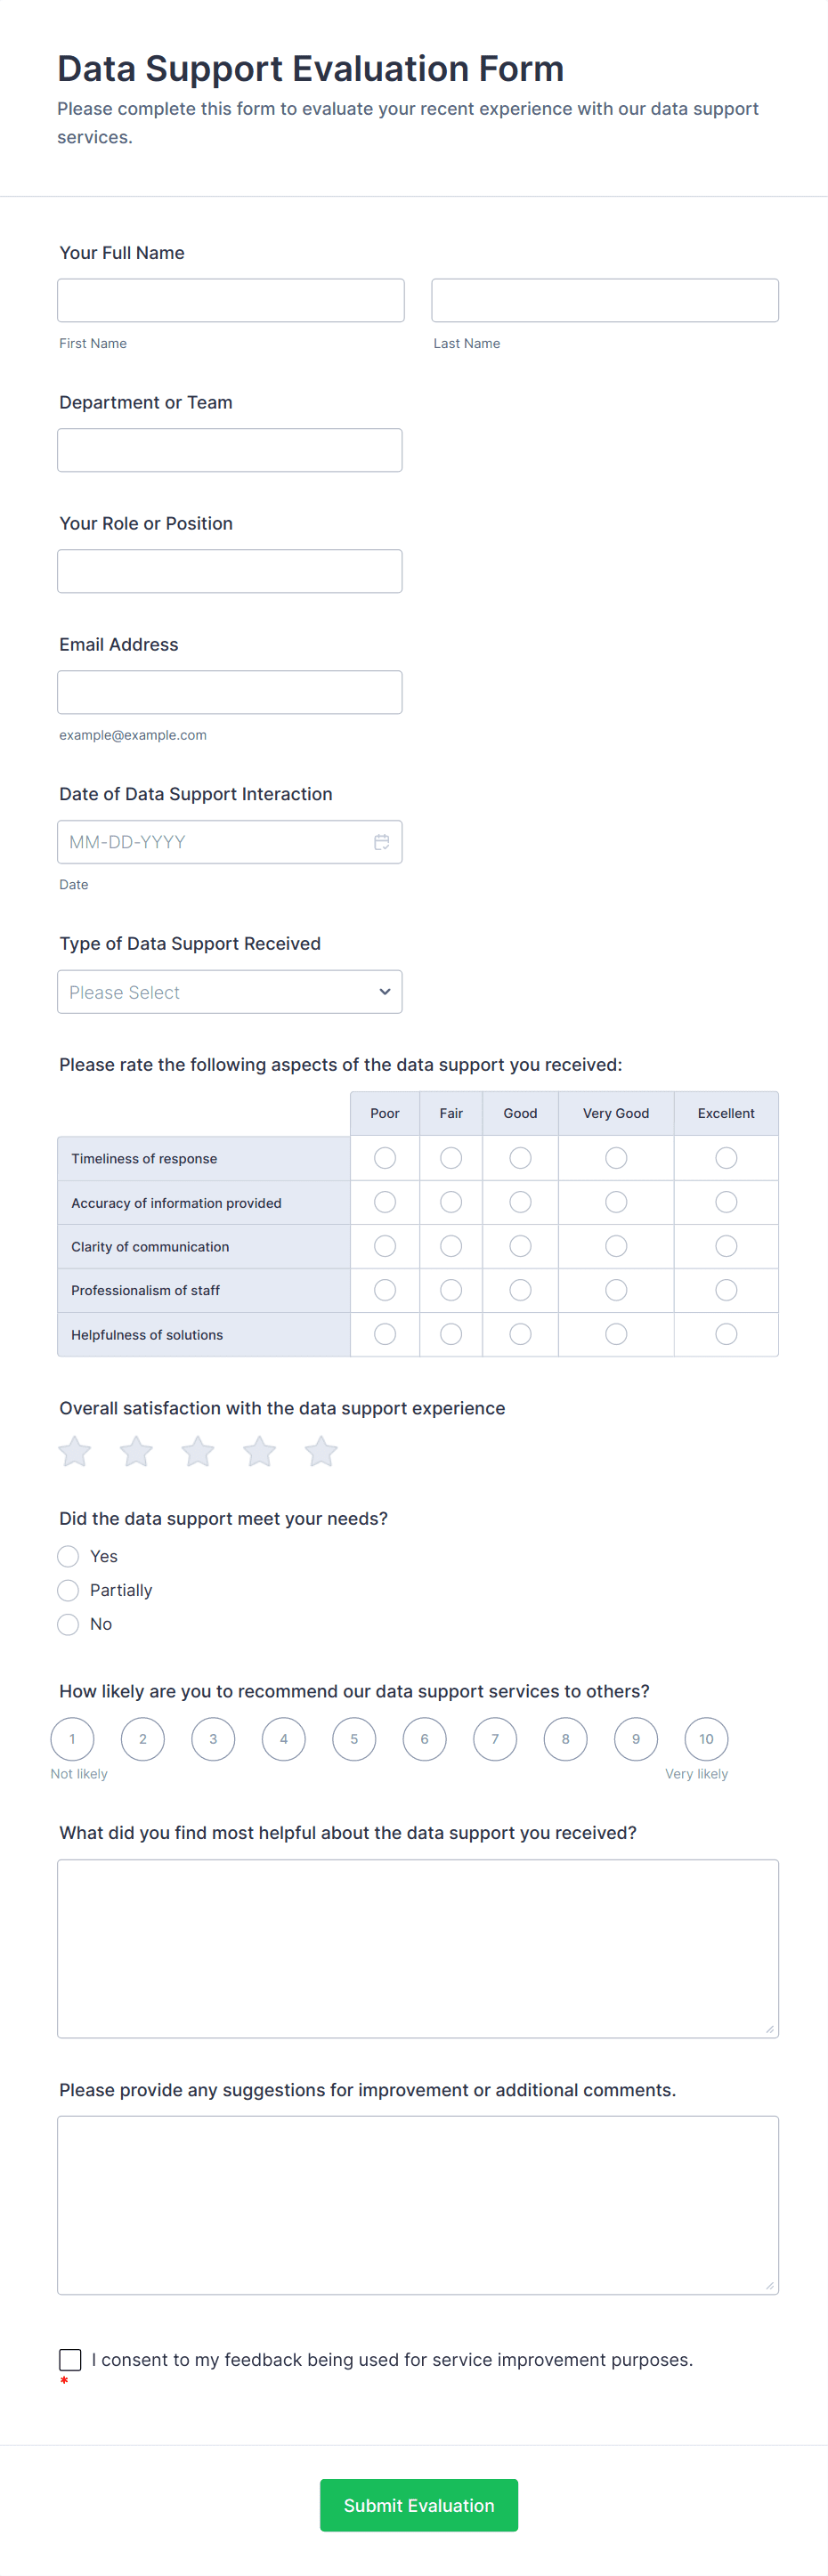Screen dimensions: 828x2576
Task: Click the first satisfaction star
Action: (73, 1451)
